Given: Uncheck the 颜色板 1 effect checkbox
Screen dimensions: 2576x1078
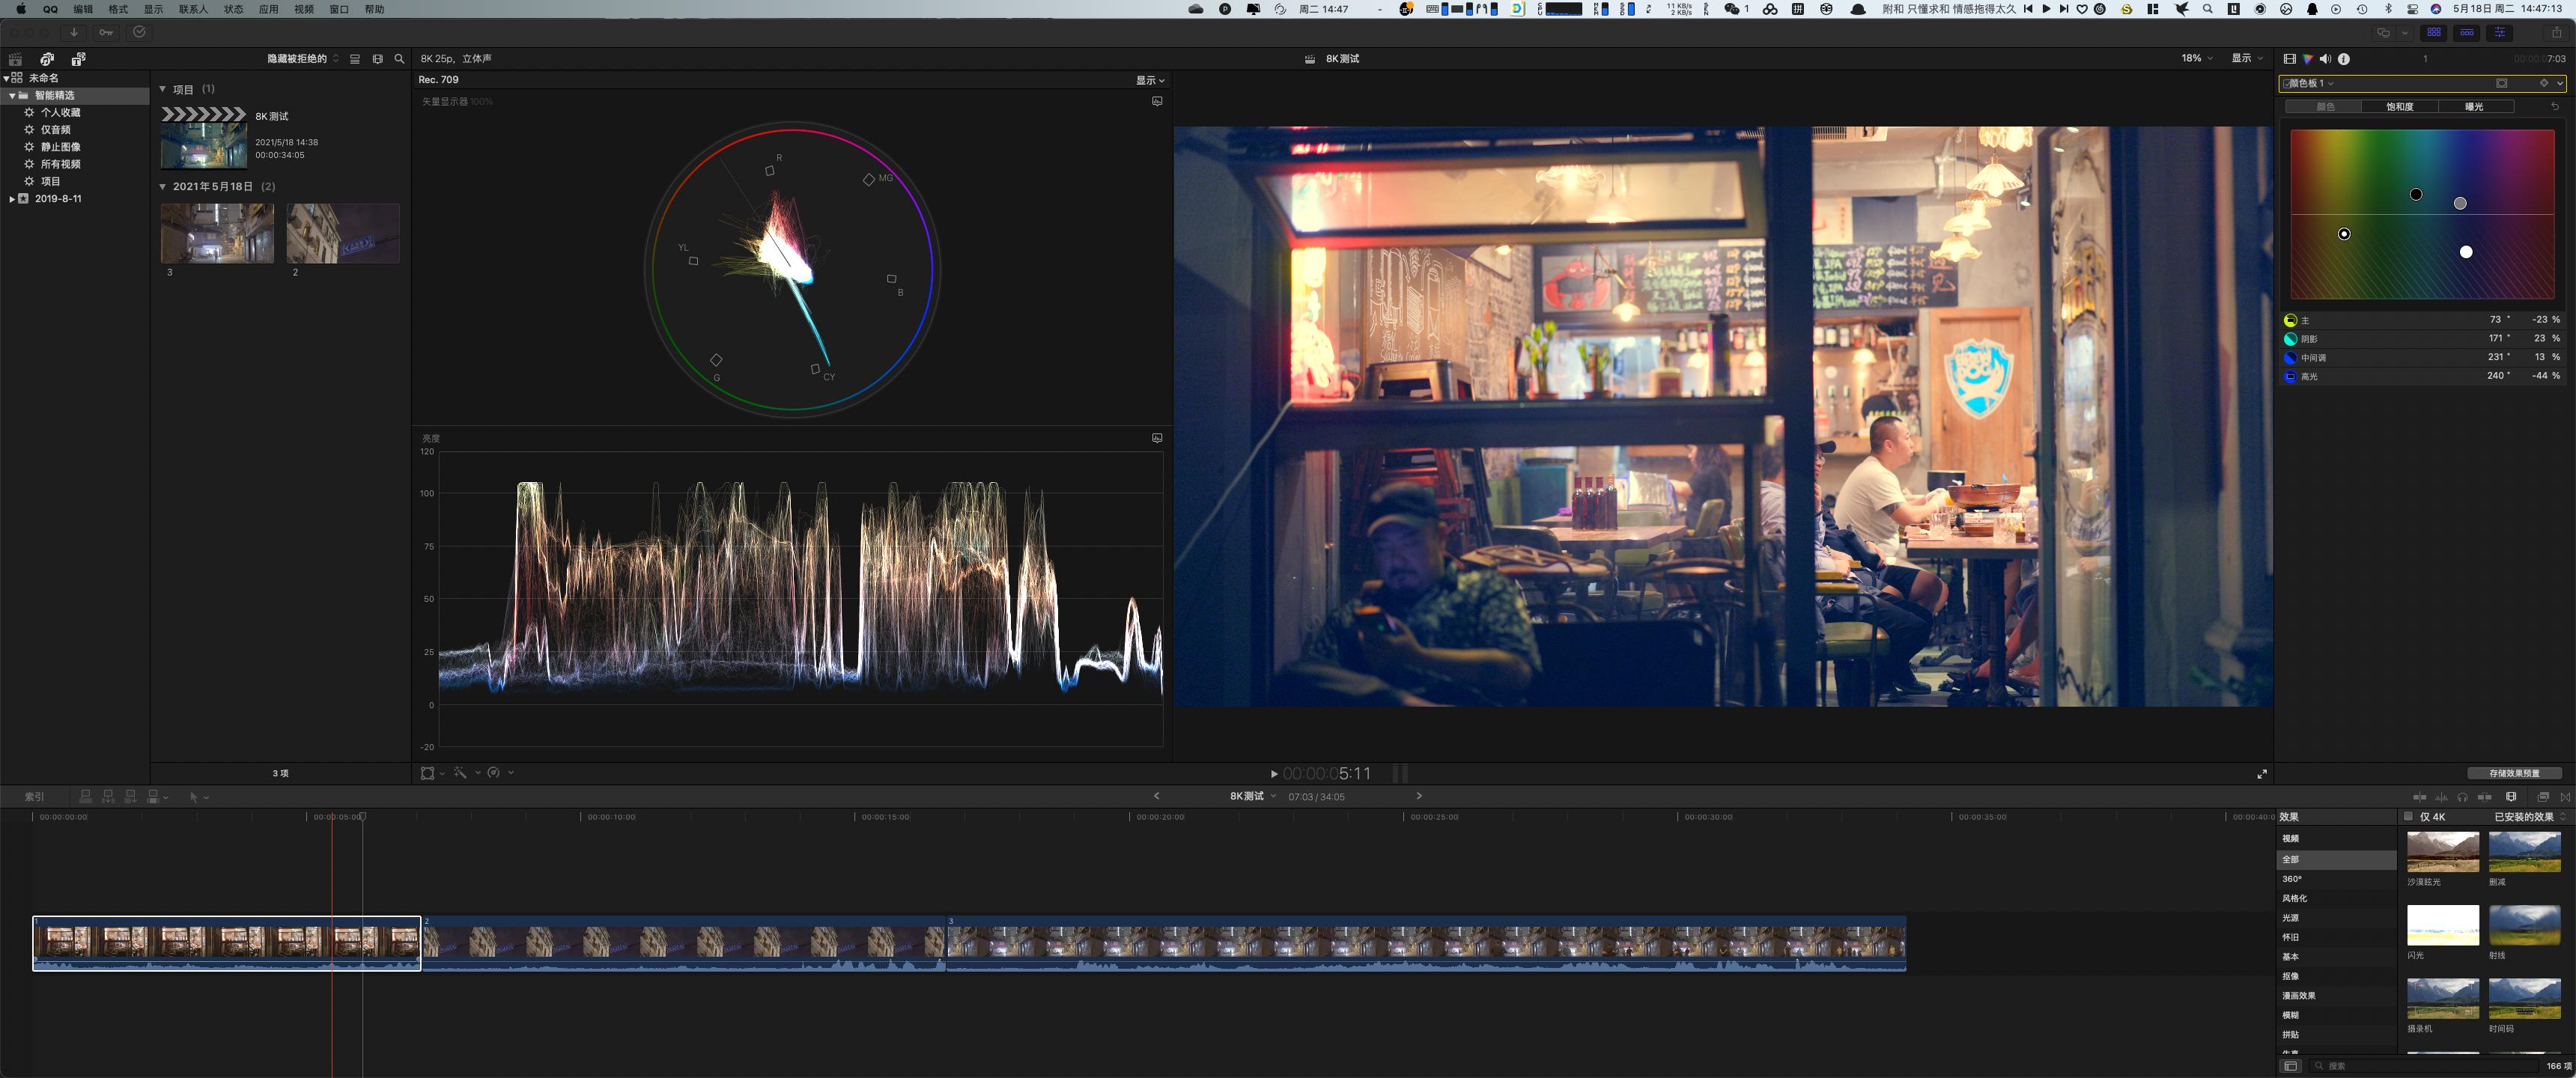Looking at the screenshot, I should [2287, 83].
